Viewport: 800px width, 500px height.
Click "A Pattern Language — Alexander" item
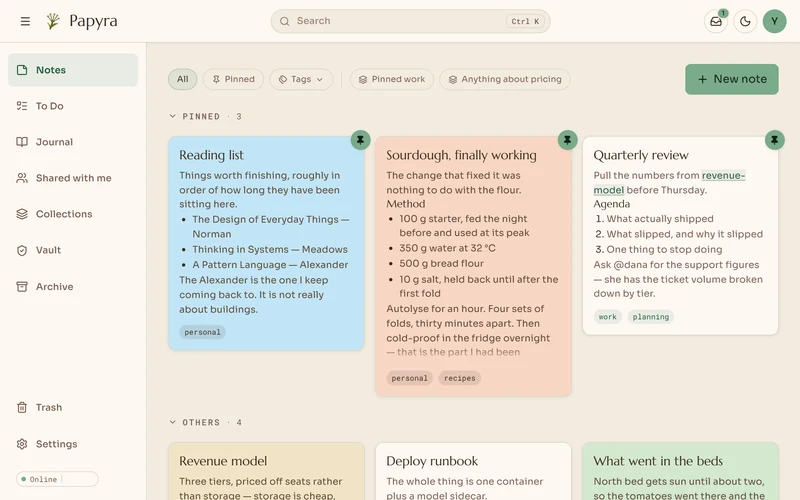pos(270,265)
